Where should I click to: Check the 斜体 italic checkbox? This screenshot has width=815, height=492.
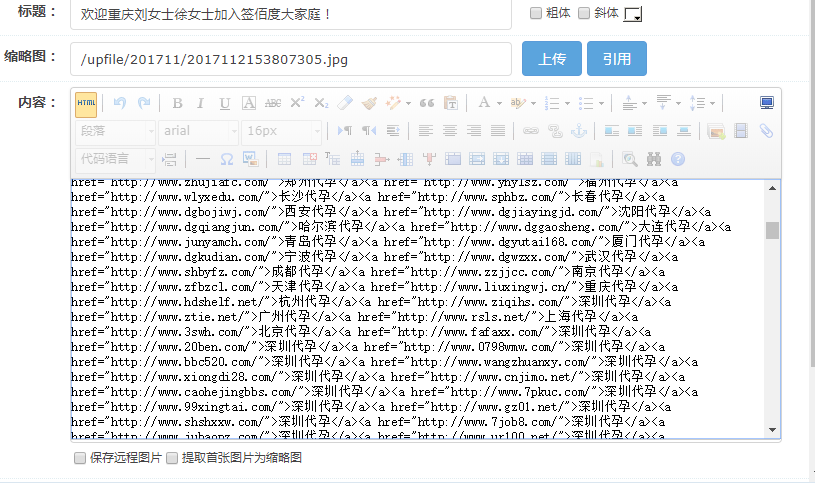coord(584,14)
